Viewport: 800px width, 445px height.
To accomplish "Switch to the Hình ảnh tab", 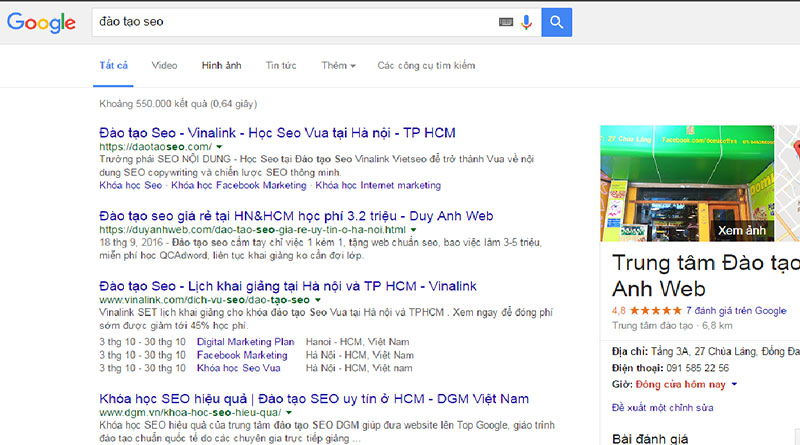I will [x=221, y=65].
